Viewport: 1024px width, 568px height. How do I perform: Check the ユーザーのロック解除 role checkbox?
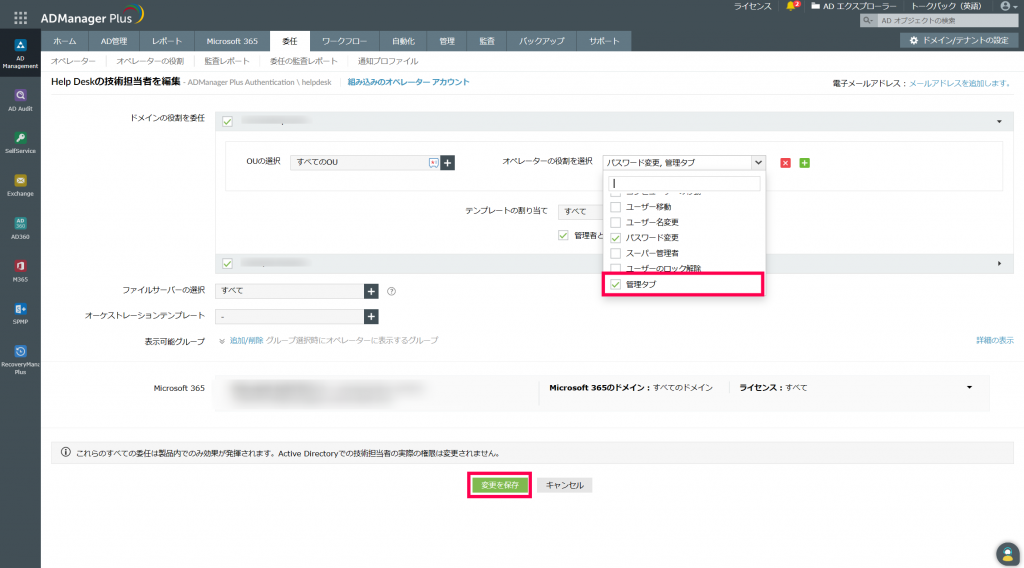[615, 268]
